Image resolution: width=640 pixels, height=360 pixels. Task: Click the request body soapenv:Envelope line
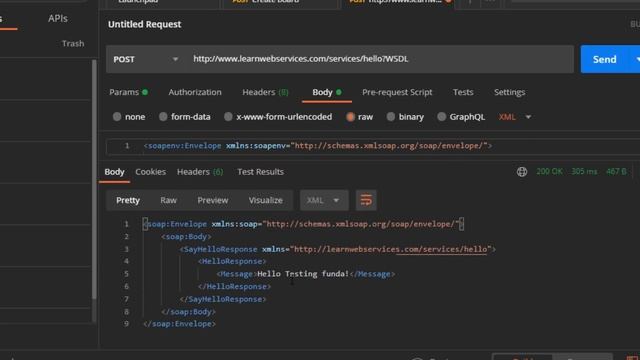pyautogui.click(x=318, y=146)
